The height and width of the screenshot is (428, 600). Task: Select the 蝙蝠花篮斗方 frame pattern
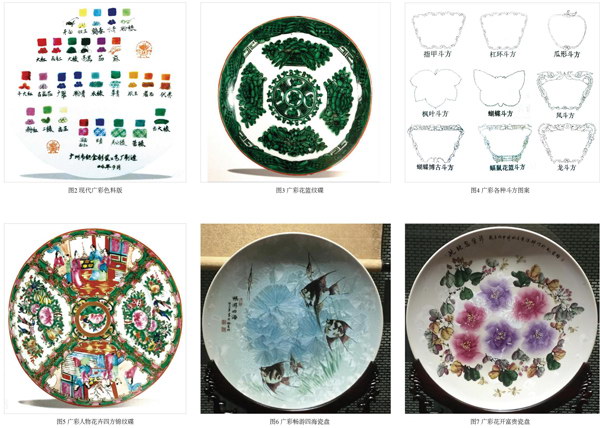tap(505, 143)
